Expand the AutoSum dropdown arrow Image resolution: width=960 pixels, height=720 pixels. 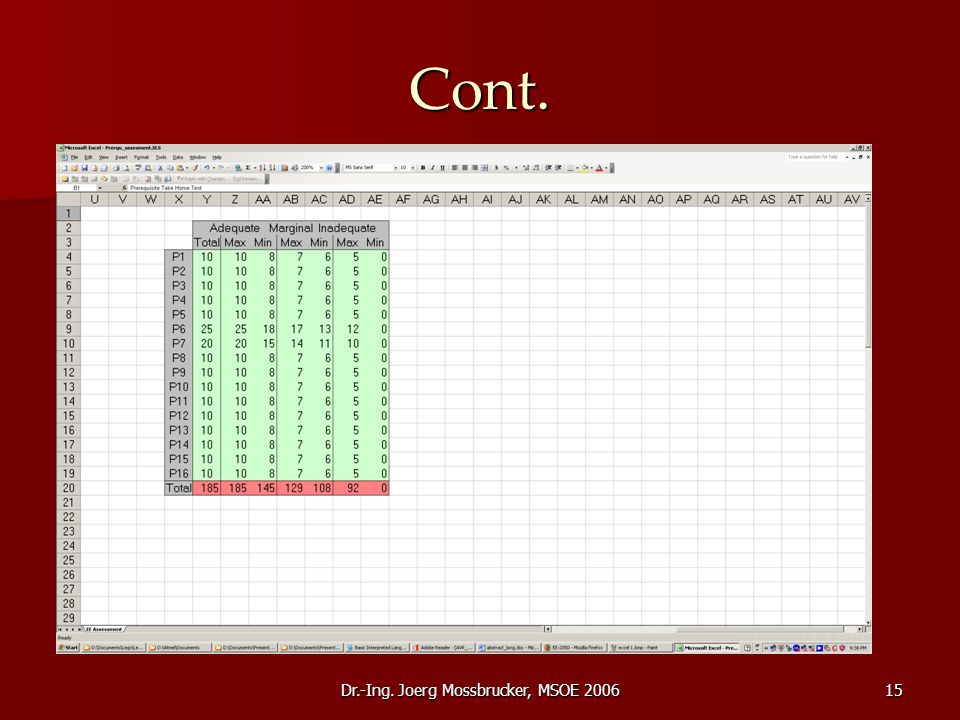[x=255, y=168]
